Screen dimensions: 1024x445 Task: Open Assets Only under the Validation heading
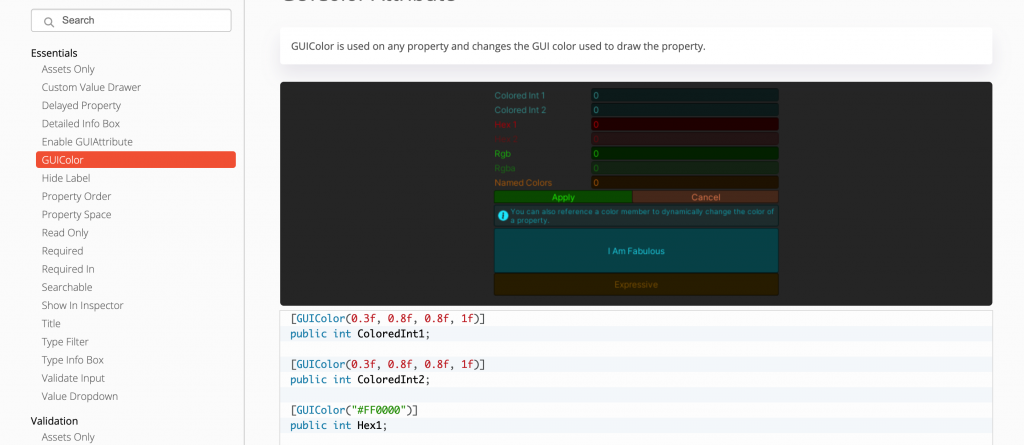click(68, 437)
